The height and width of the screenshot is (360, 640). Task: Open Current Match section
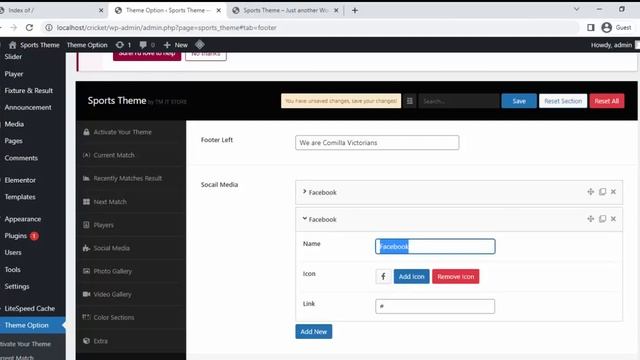(x=131, y=155)
